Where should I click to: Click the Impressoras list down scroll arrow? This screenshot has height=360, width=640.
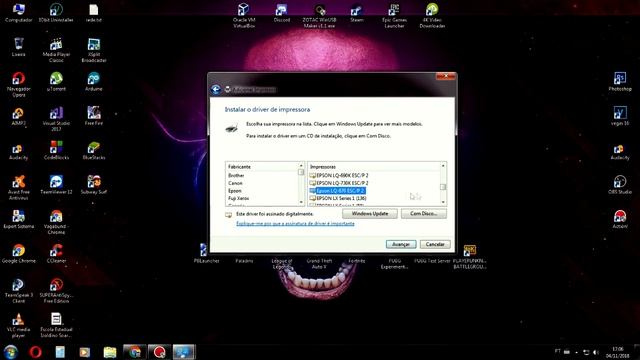tap(443, 202)
